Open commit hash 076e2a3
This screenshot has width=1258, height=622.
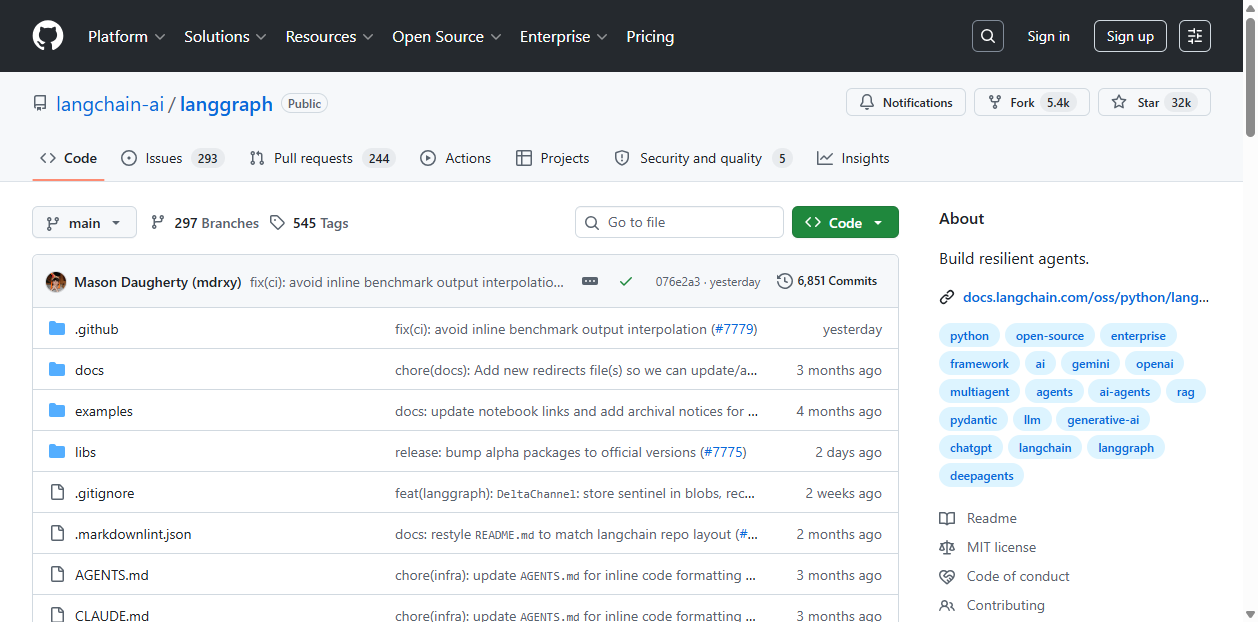click(x=678, y=282)
